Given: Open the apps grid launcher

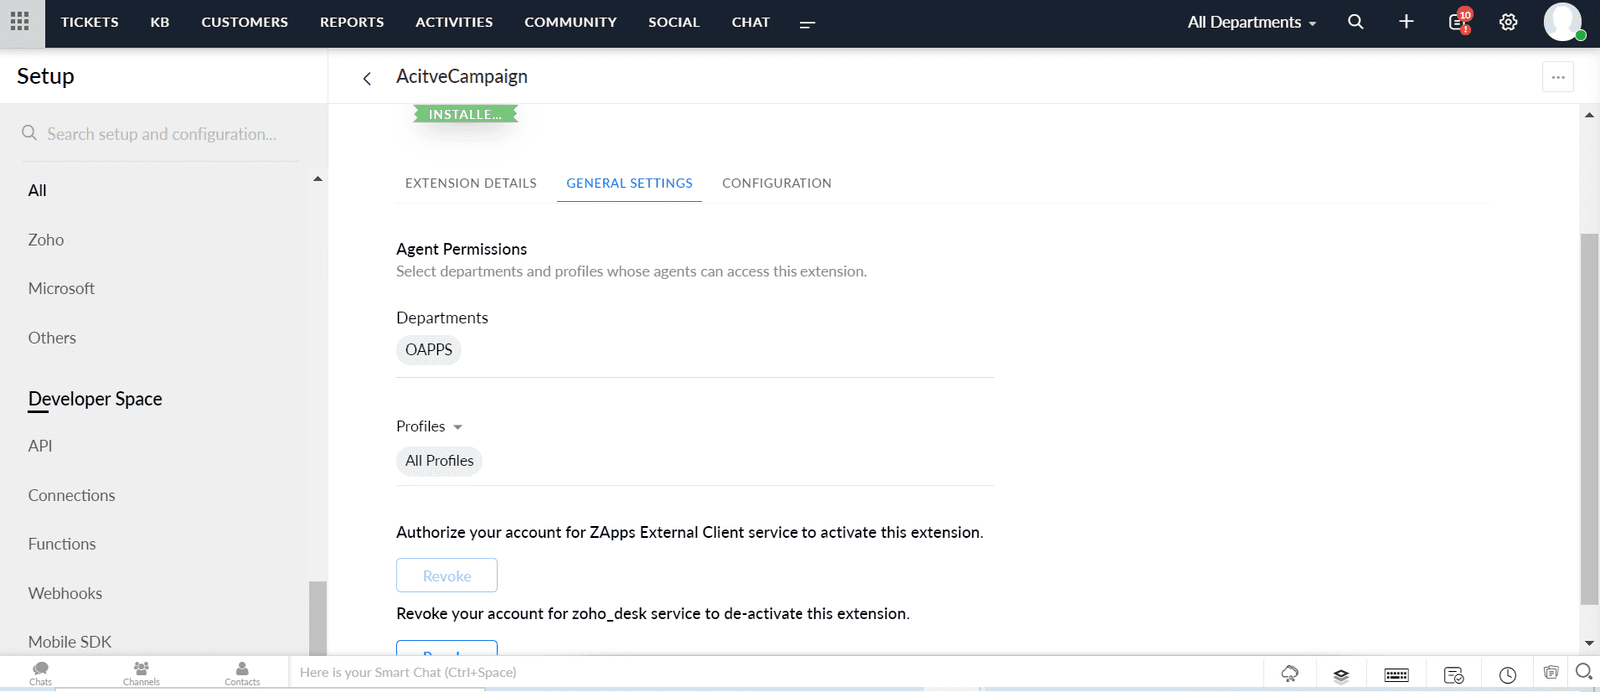Looking at the screenshot, I should coord(20,22).
